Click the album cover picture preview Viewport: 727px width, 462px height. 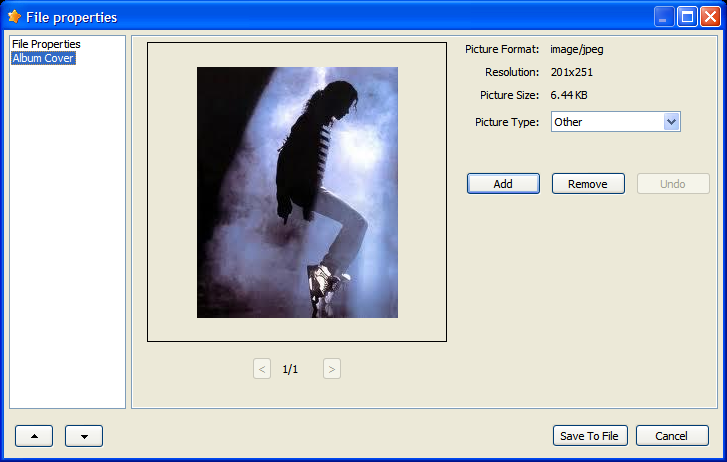click(x=297, y=192)
